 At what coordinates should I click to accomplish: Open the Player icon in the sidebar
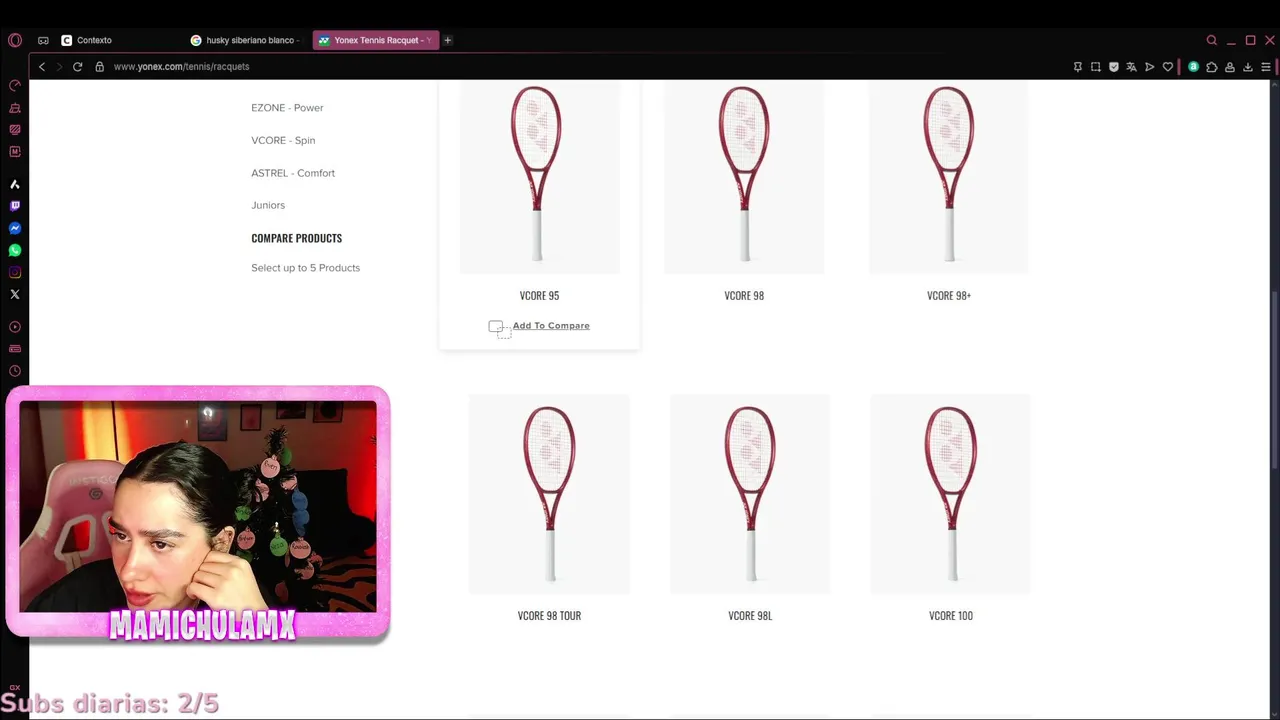point(15,327)
